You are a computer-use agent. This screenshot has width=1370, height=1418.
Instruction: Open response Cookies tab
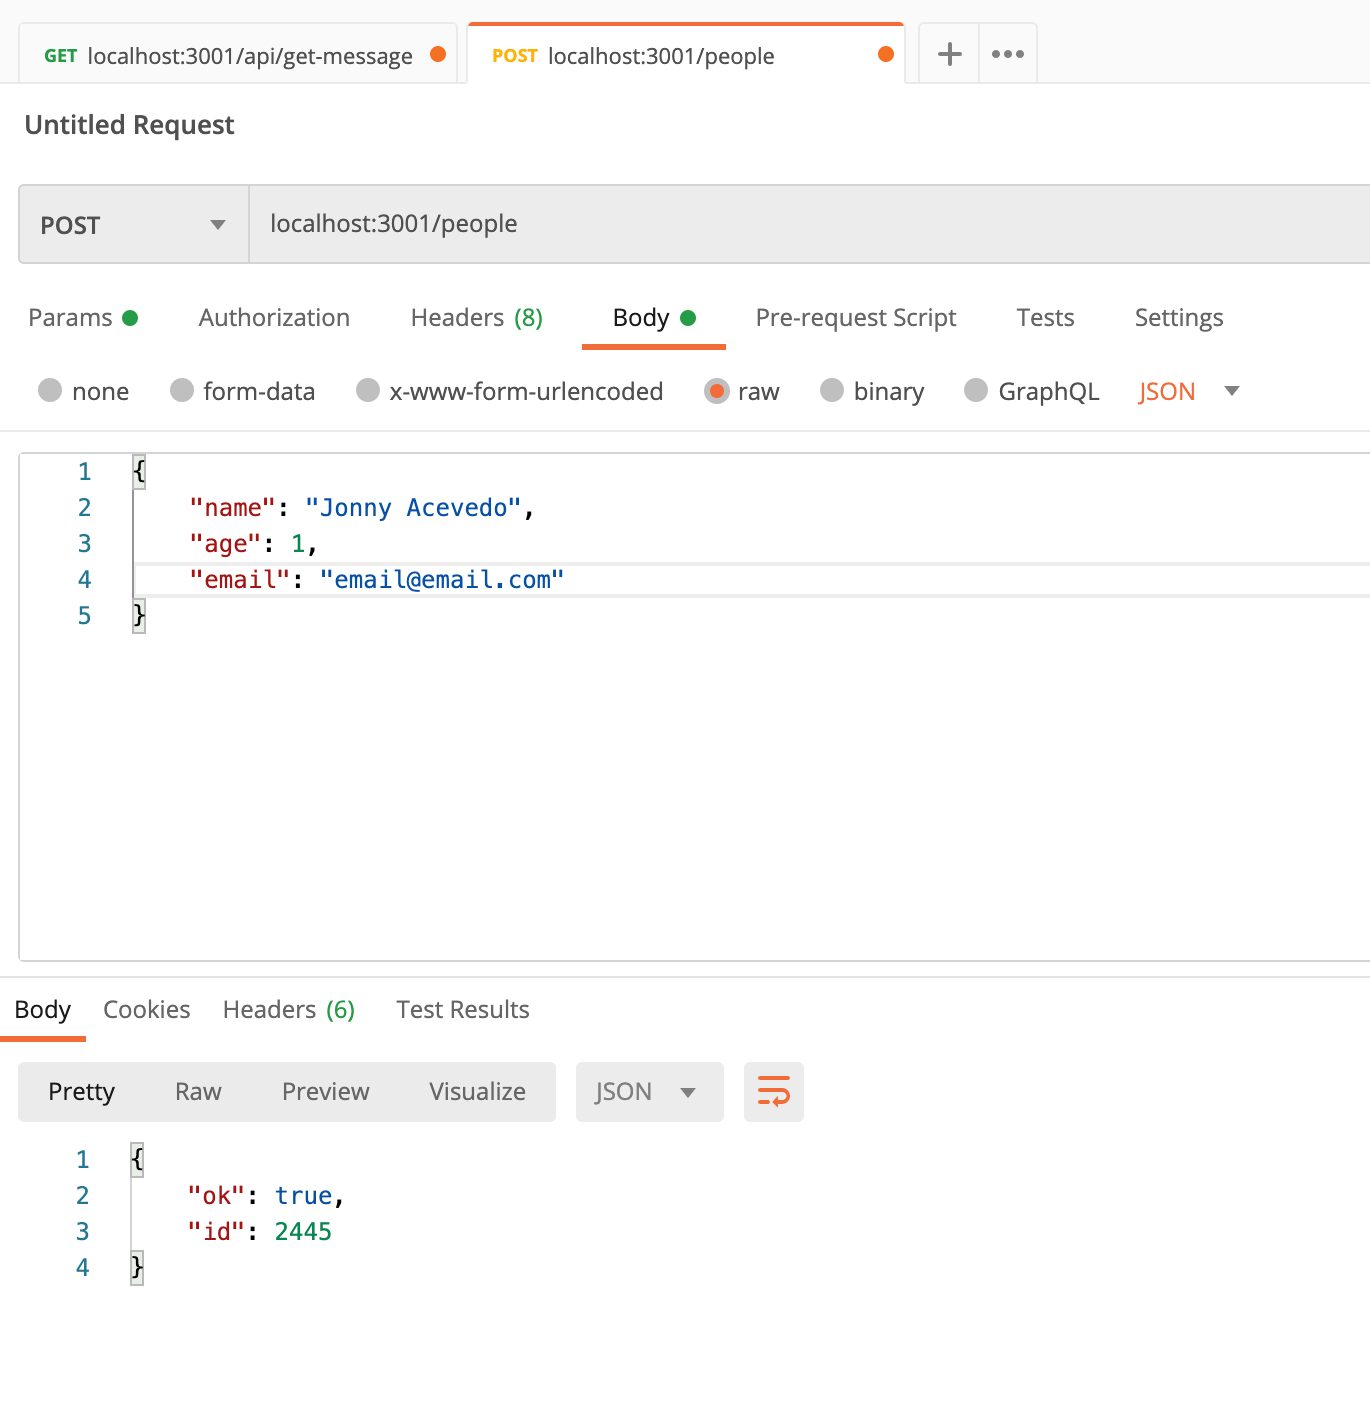tap(147, 1010)
